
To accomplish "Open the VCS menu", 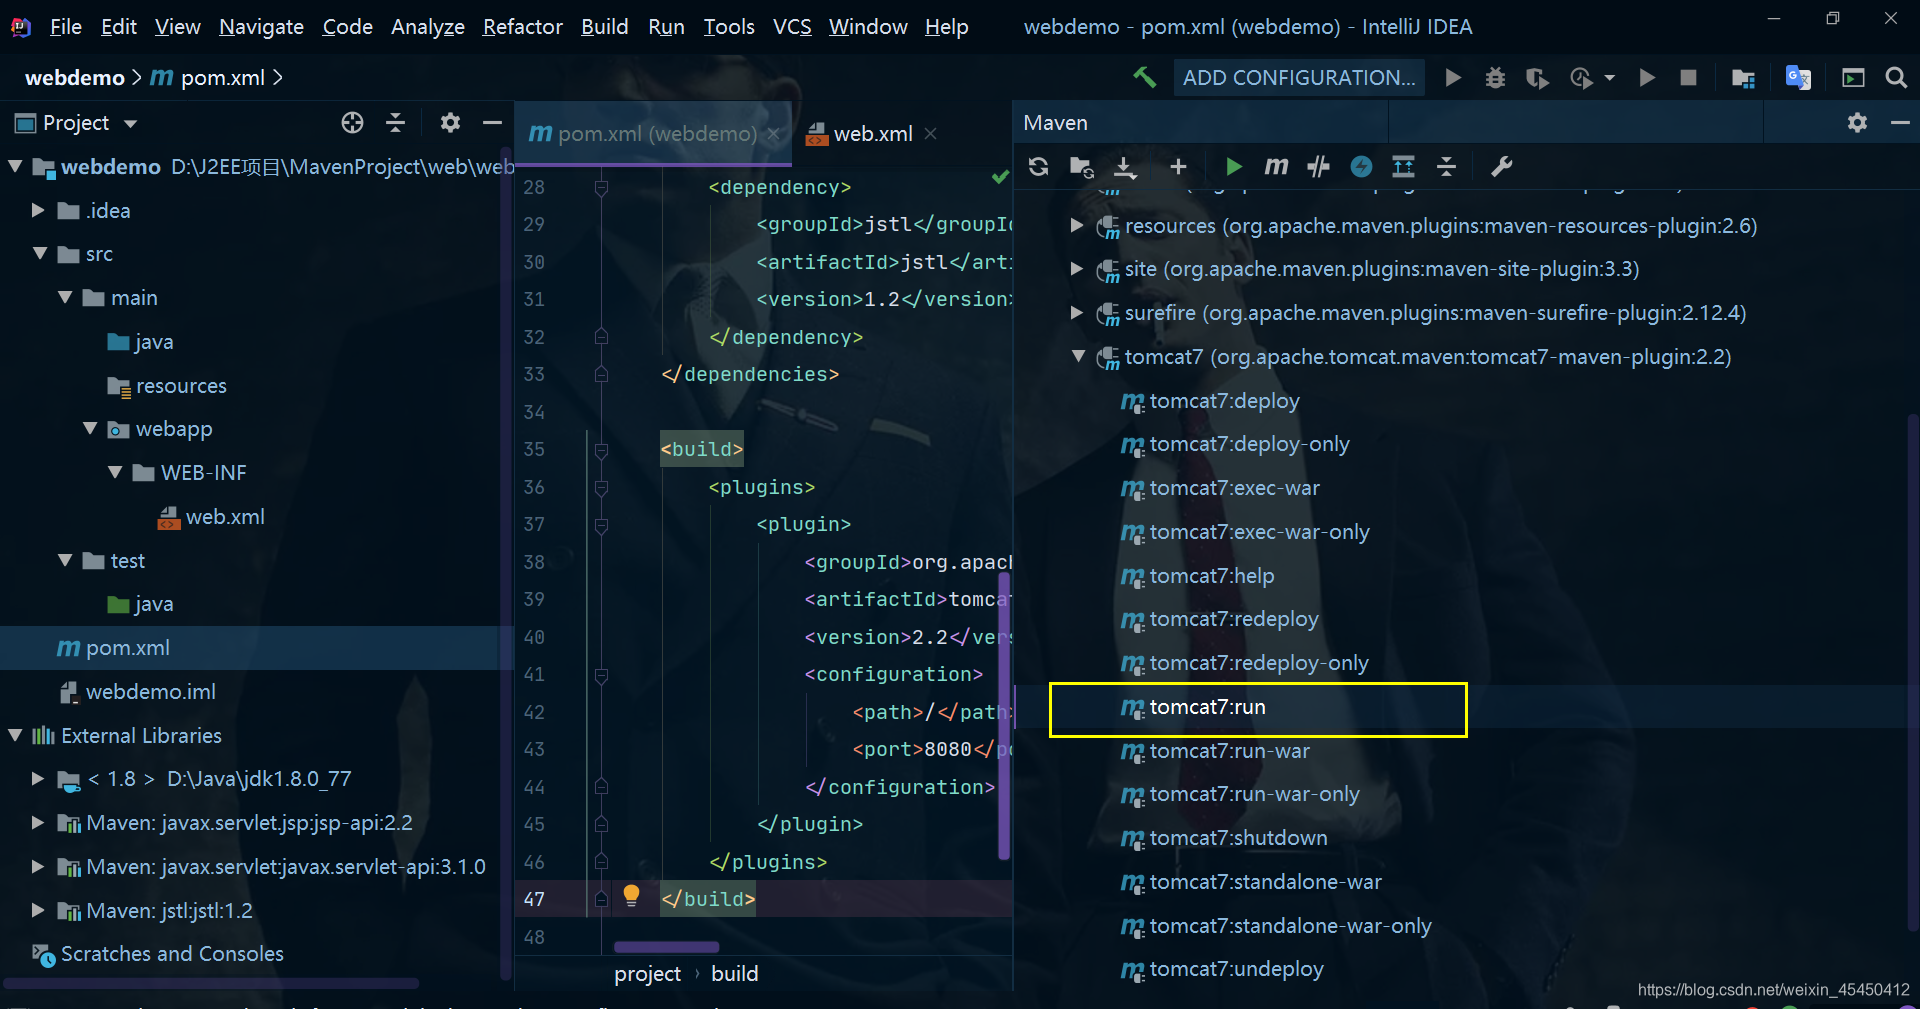I will pyautogui.click(x=791, y=26).
